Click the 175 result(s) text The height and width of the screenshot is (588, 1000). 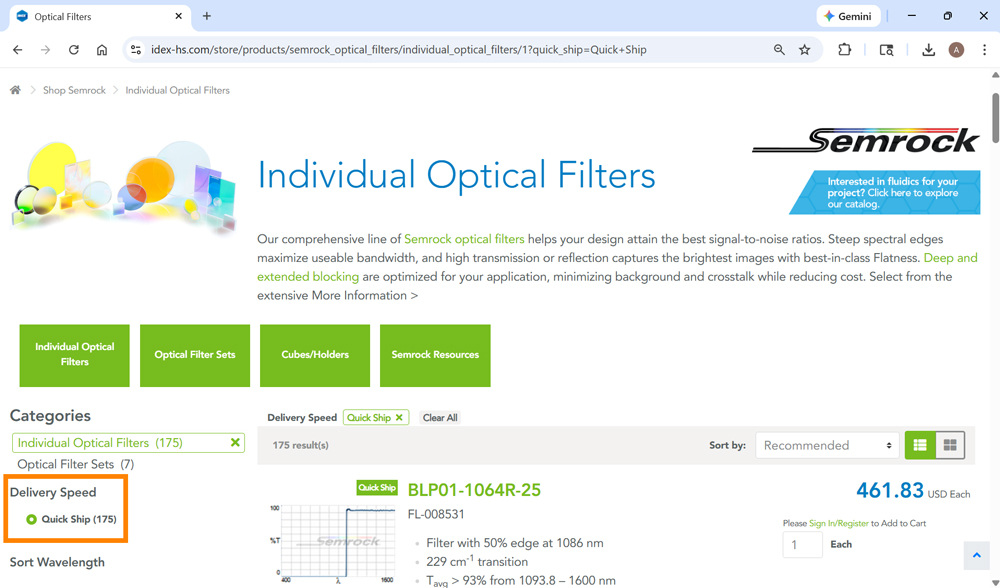[x=300, y=445]
